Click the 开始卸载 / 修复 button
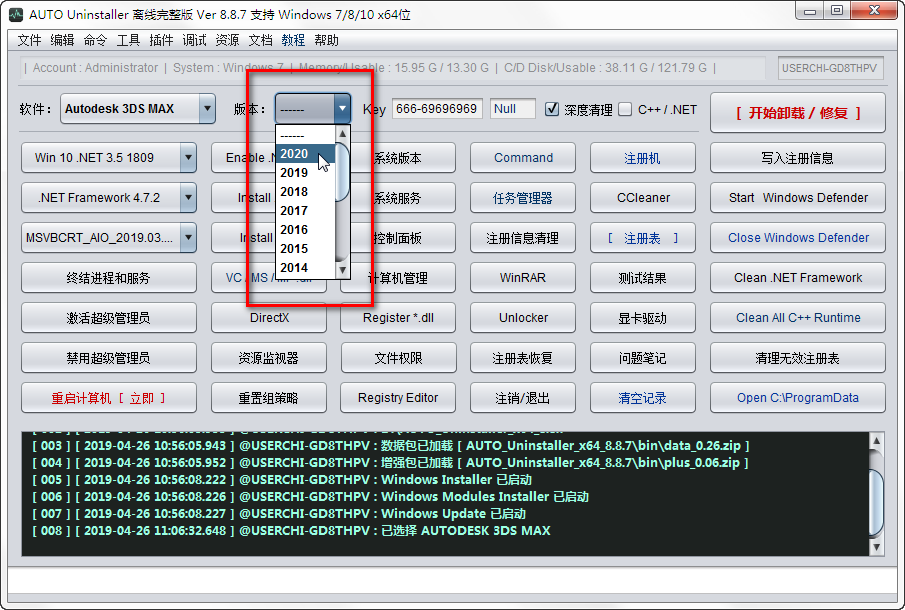Image resolution: width=905 pixels, height=610 pixels. 798,113
